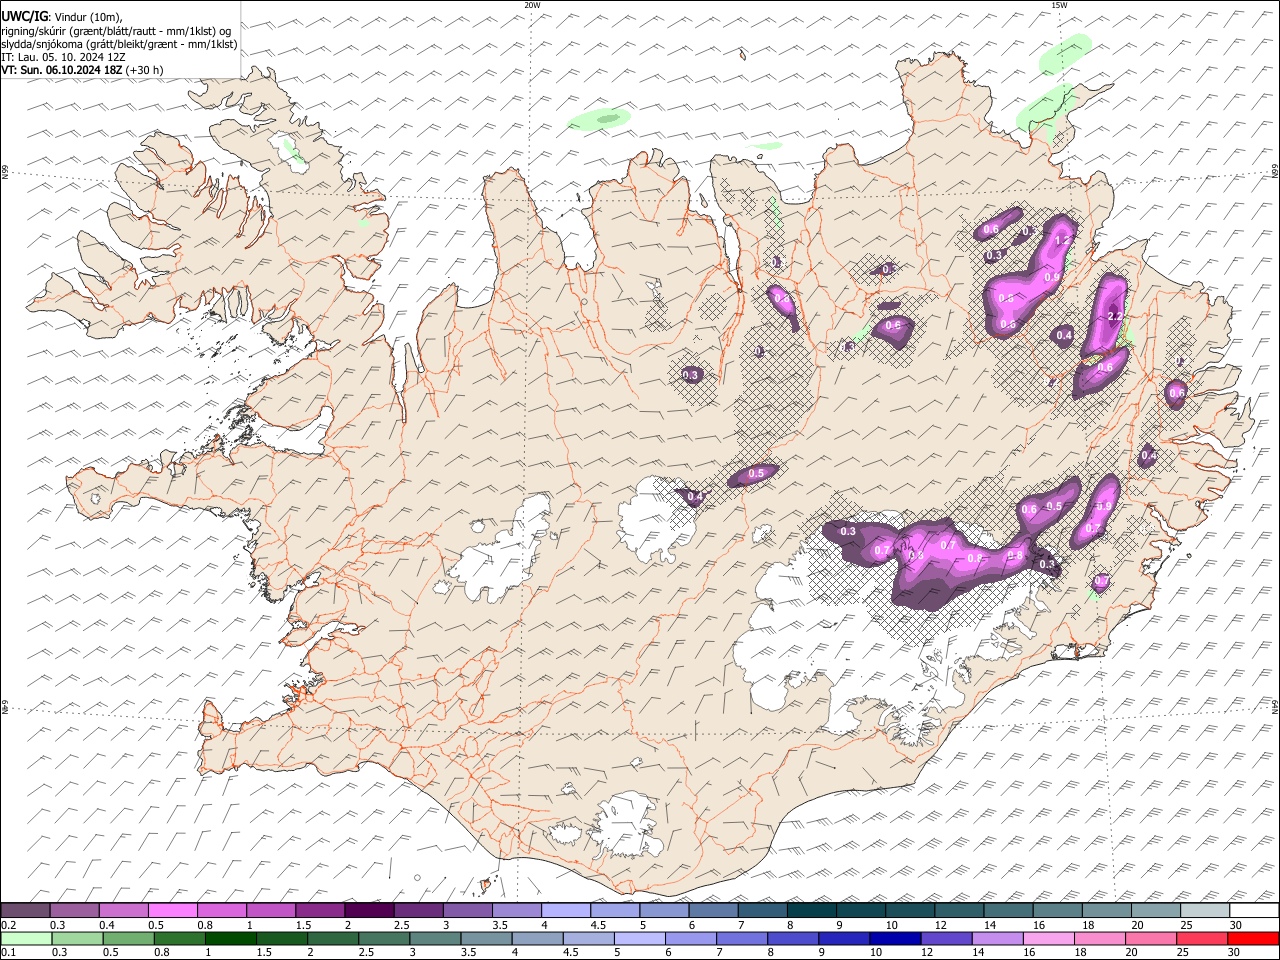Click the '2.2' precipitation value on the map
The height and width of the screenshot is (960, 1280).
tap(1117, 316)
